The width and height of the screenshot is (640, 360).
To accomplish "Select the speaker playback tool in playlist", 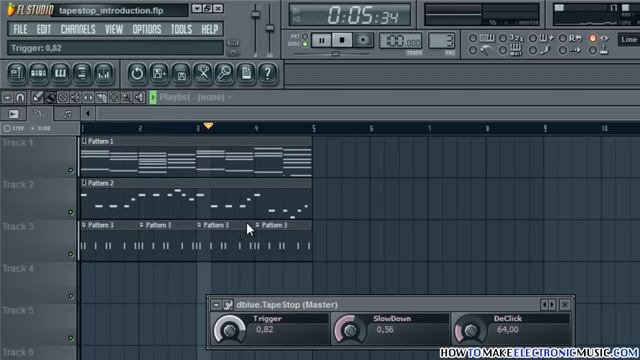I will point(139,98).
